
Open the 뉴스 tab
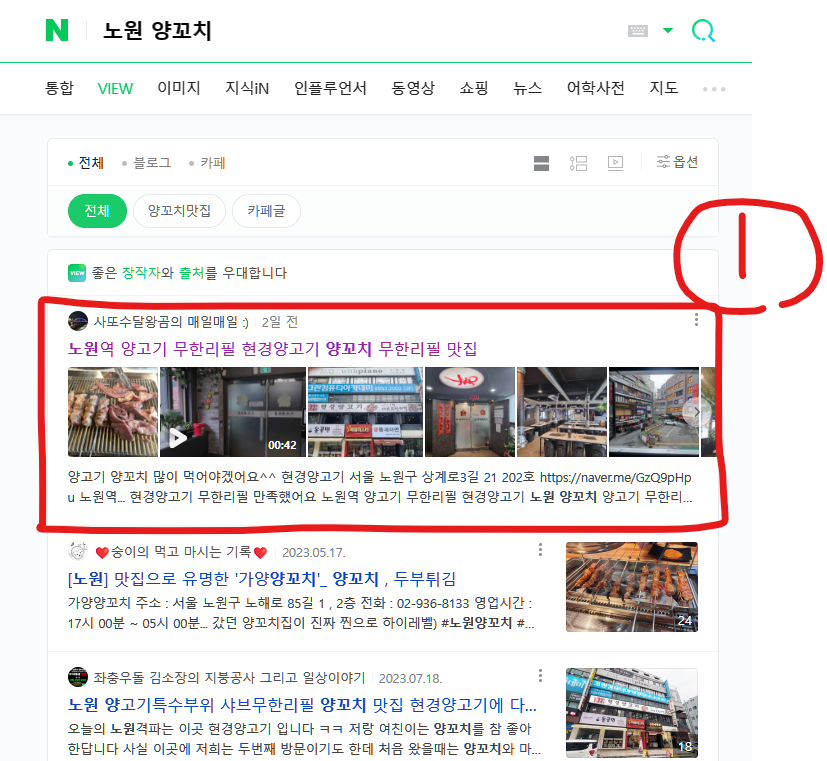[x=527, y=88]
